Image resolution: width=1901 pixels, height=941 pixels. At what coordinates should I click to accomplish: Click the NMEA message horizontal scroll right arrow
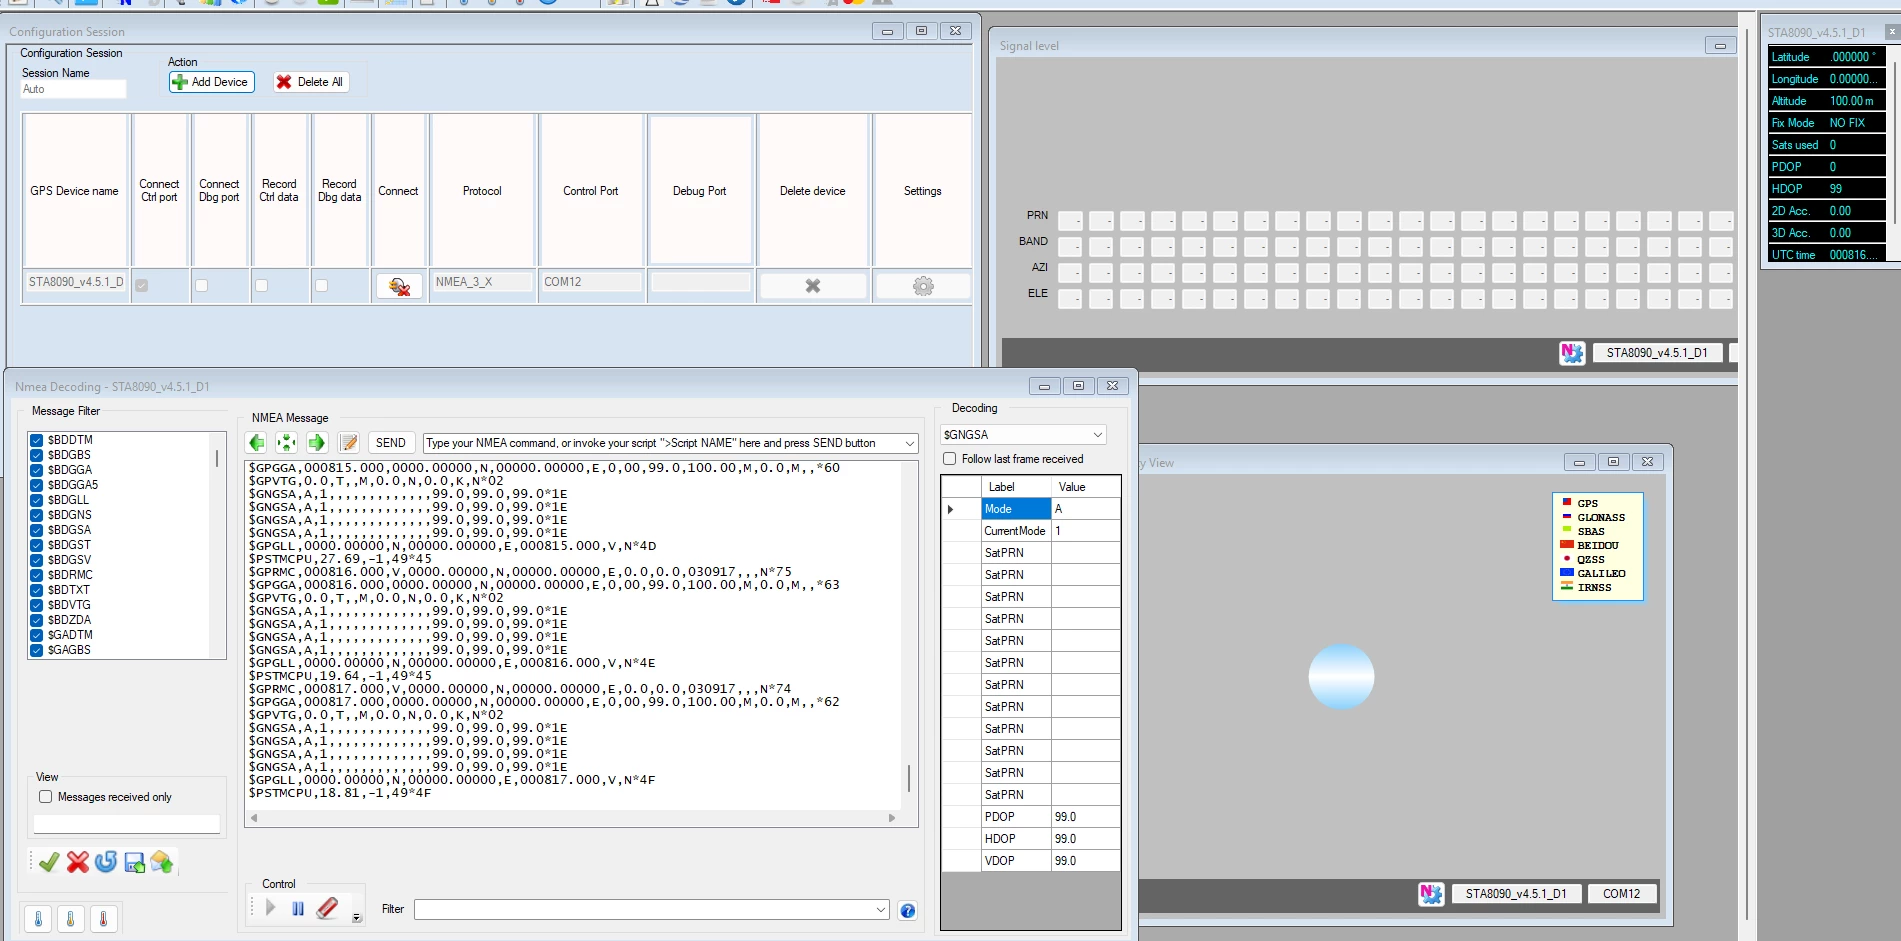coord(892,818)
